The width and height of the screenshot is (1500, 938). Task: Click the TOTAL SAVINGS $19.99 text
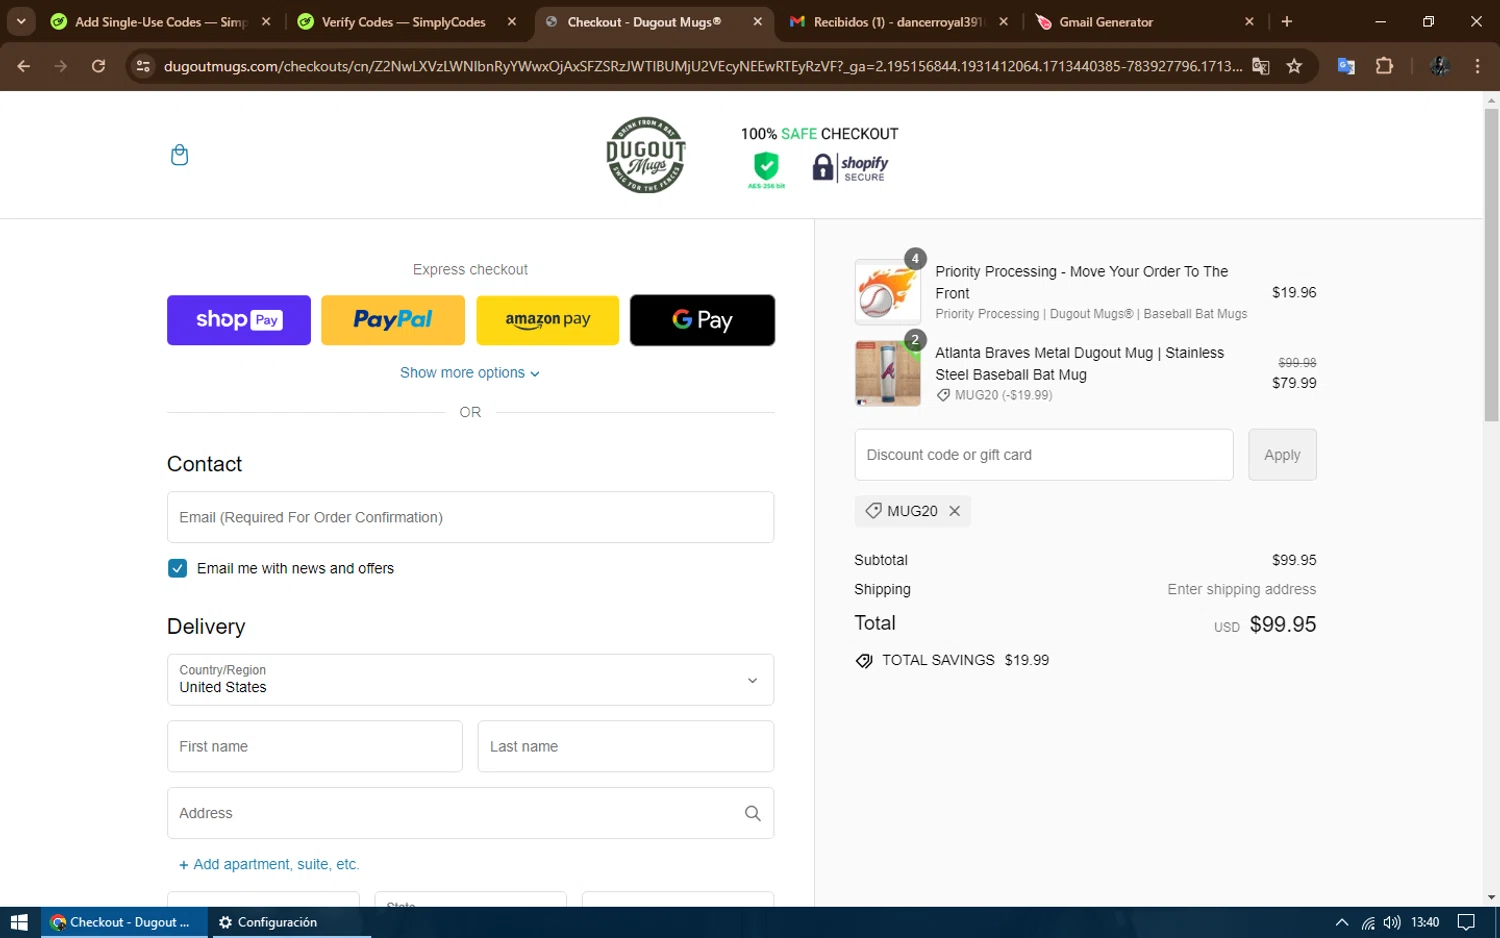965,660
